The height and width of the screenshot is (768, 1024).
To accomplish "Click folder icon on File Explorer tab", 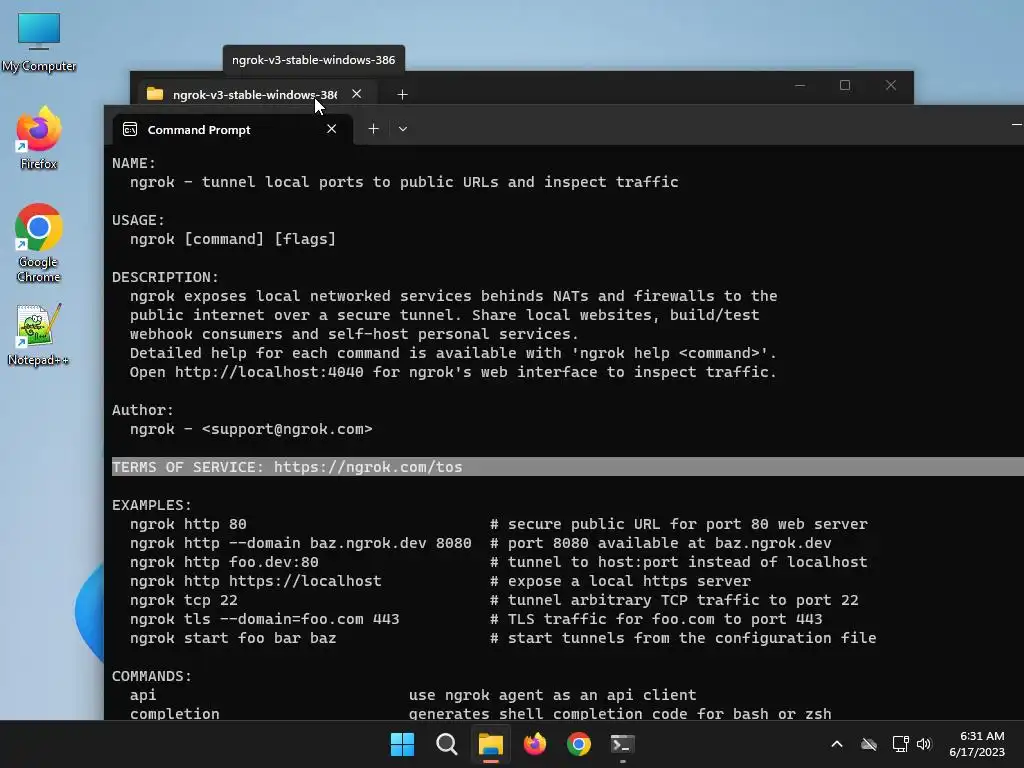I will tap(155, 94).
